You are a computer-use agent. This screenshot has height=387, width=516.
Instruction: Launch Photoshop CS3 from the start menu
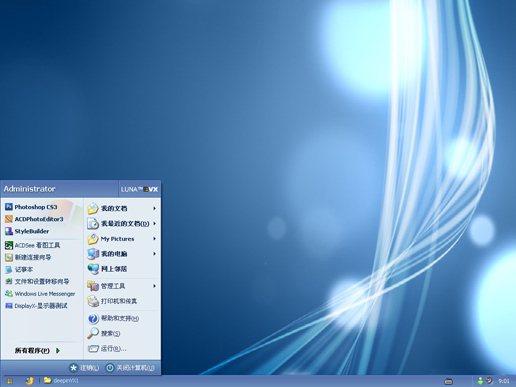tap(31, 207)
